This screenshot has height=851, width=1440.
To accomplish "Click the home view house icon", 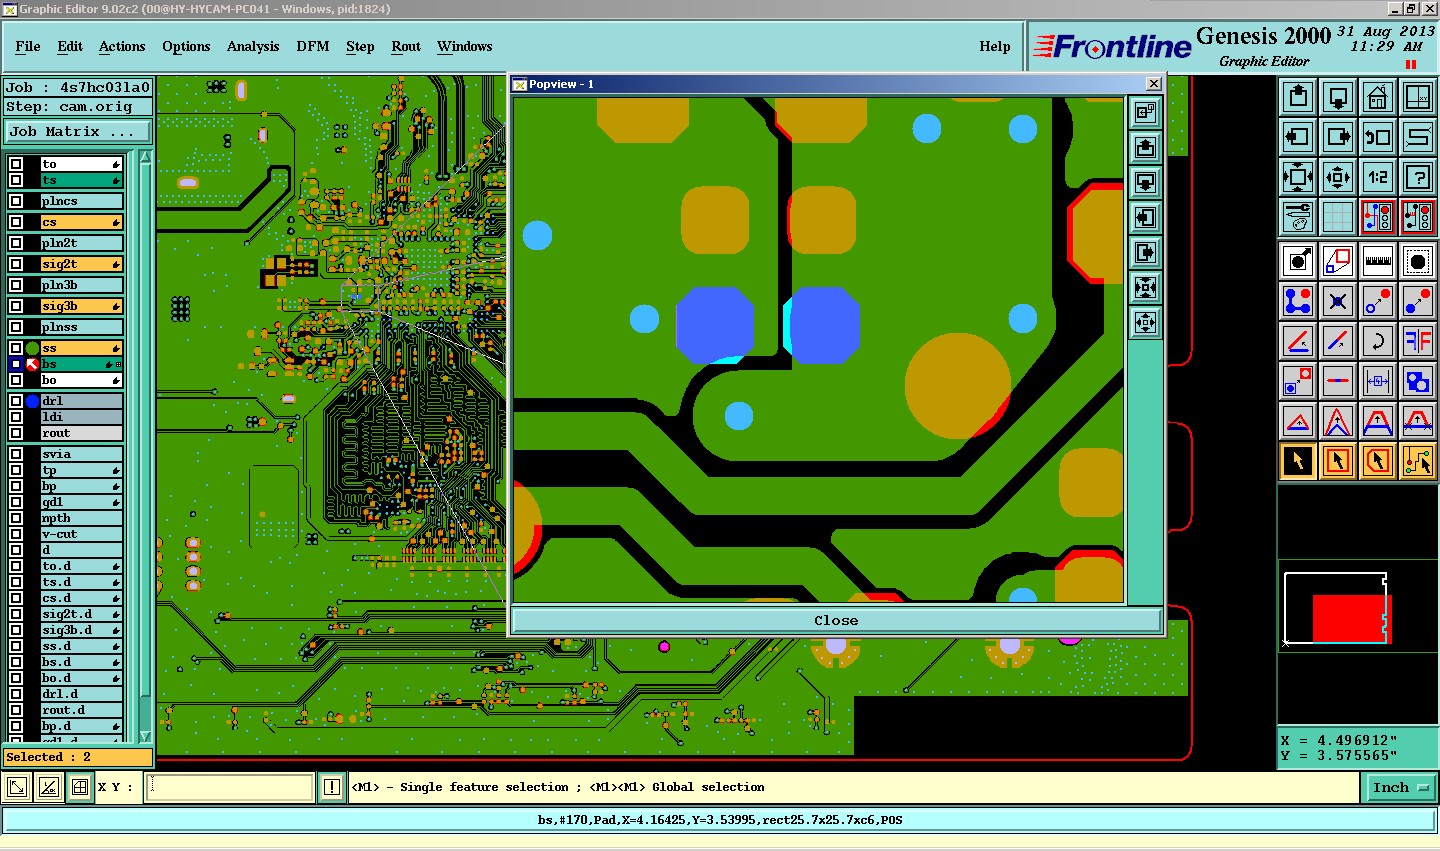I will [x=1378, y=97].
